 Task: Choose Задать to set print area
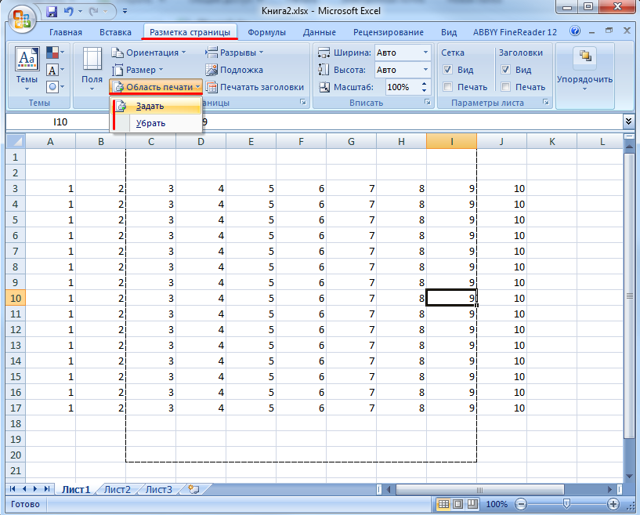(x=157, y=106)
